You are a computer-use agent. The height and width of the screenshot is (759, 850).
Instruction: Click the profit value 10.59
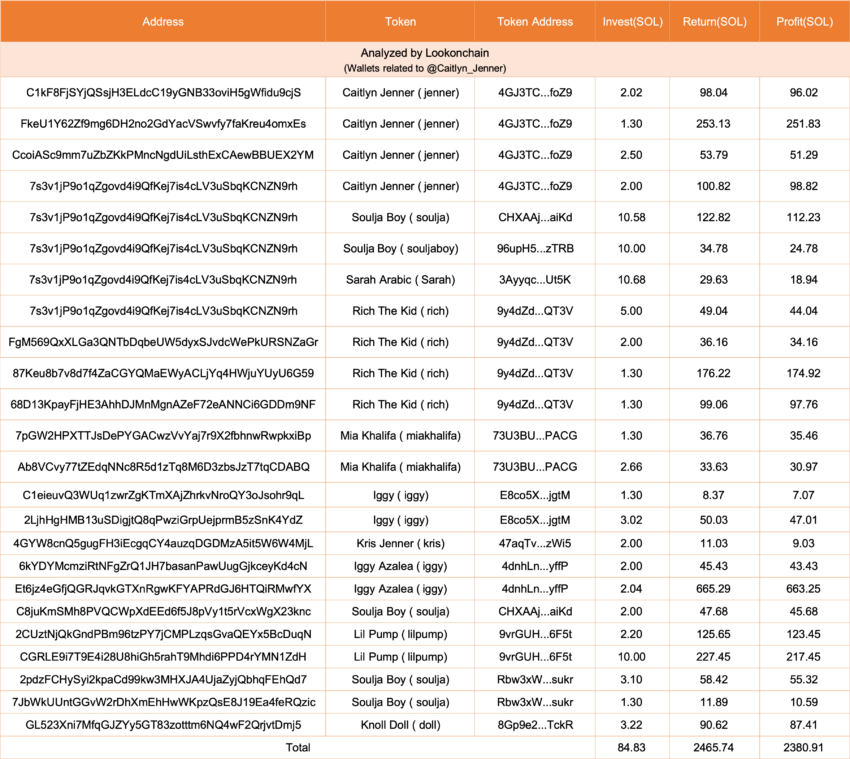click(x=803, y=703)
